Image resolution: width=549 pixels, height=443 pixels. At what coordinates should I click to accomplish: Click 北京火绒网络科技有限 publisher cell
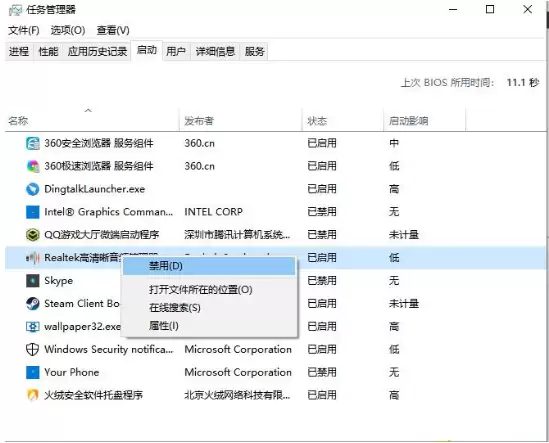237,395
